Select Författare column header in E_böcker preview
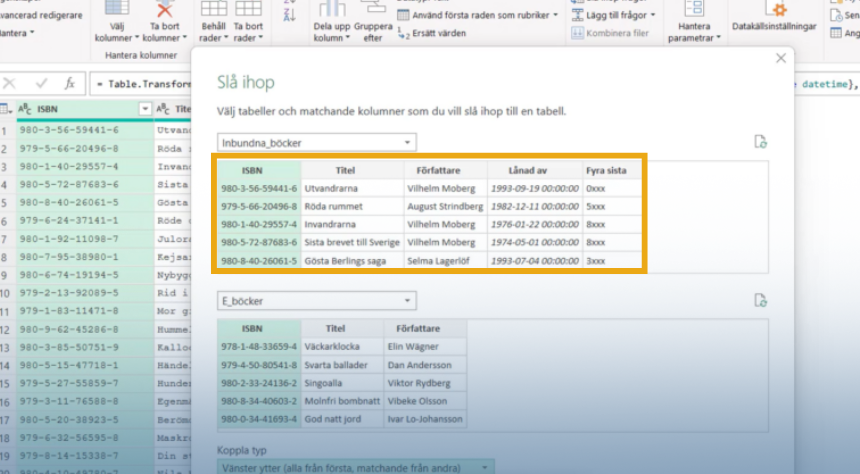Screen dimensions: 860x474 click(x=424, y=328)
